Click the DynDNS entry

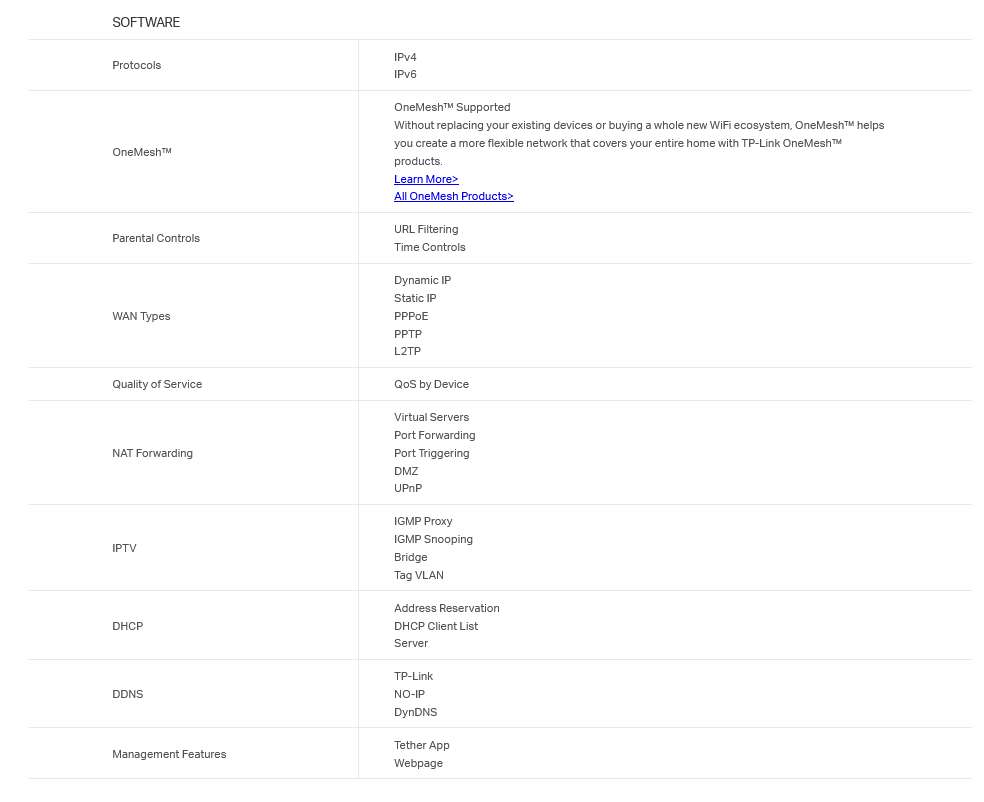pos(415,712)
